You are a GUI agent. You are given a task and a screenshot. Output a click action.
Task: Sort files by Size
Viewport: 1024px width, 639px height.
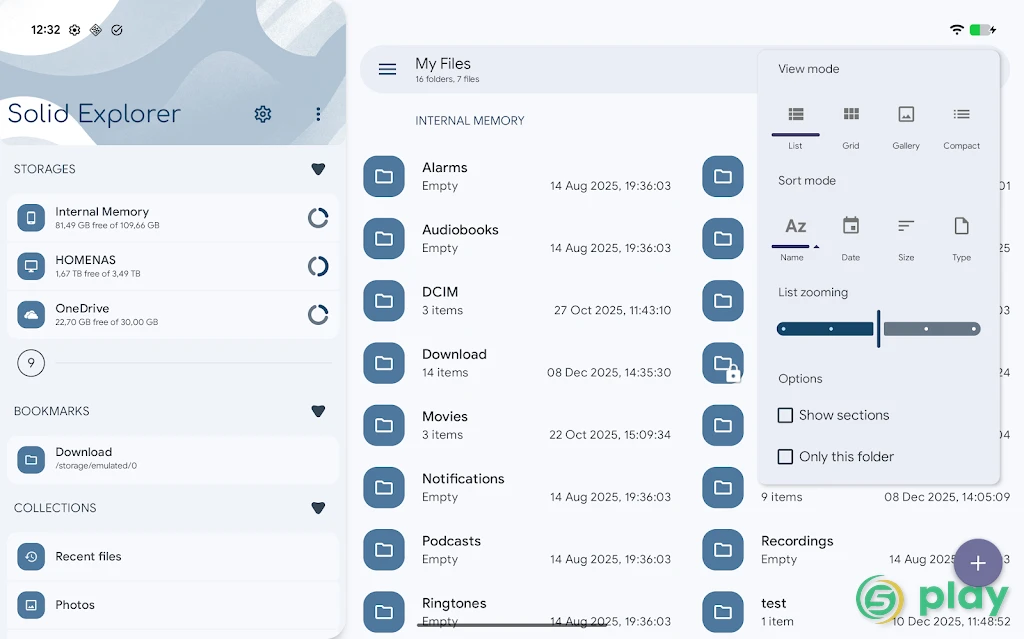pos(906,238)
